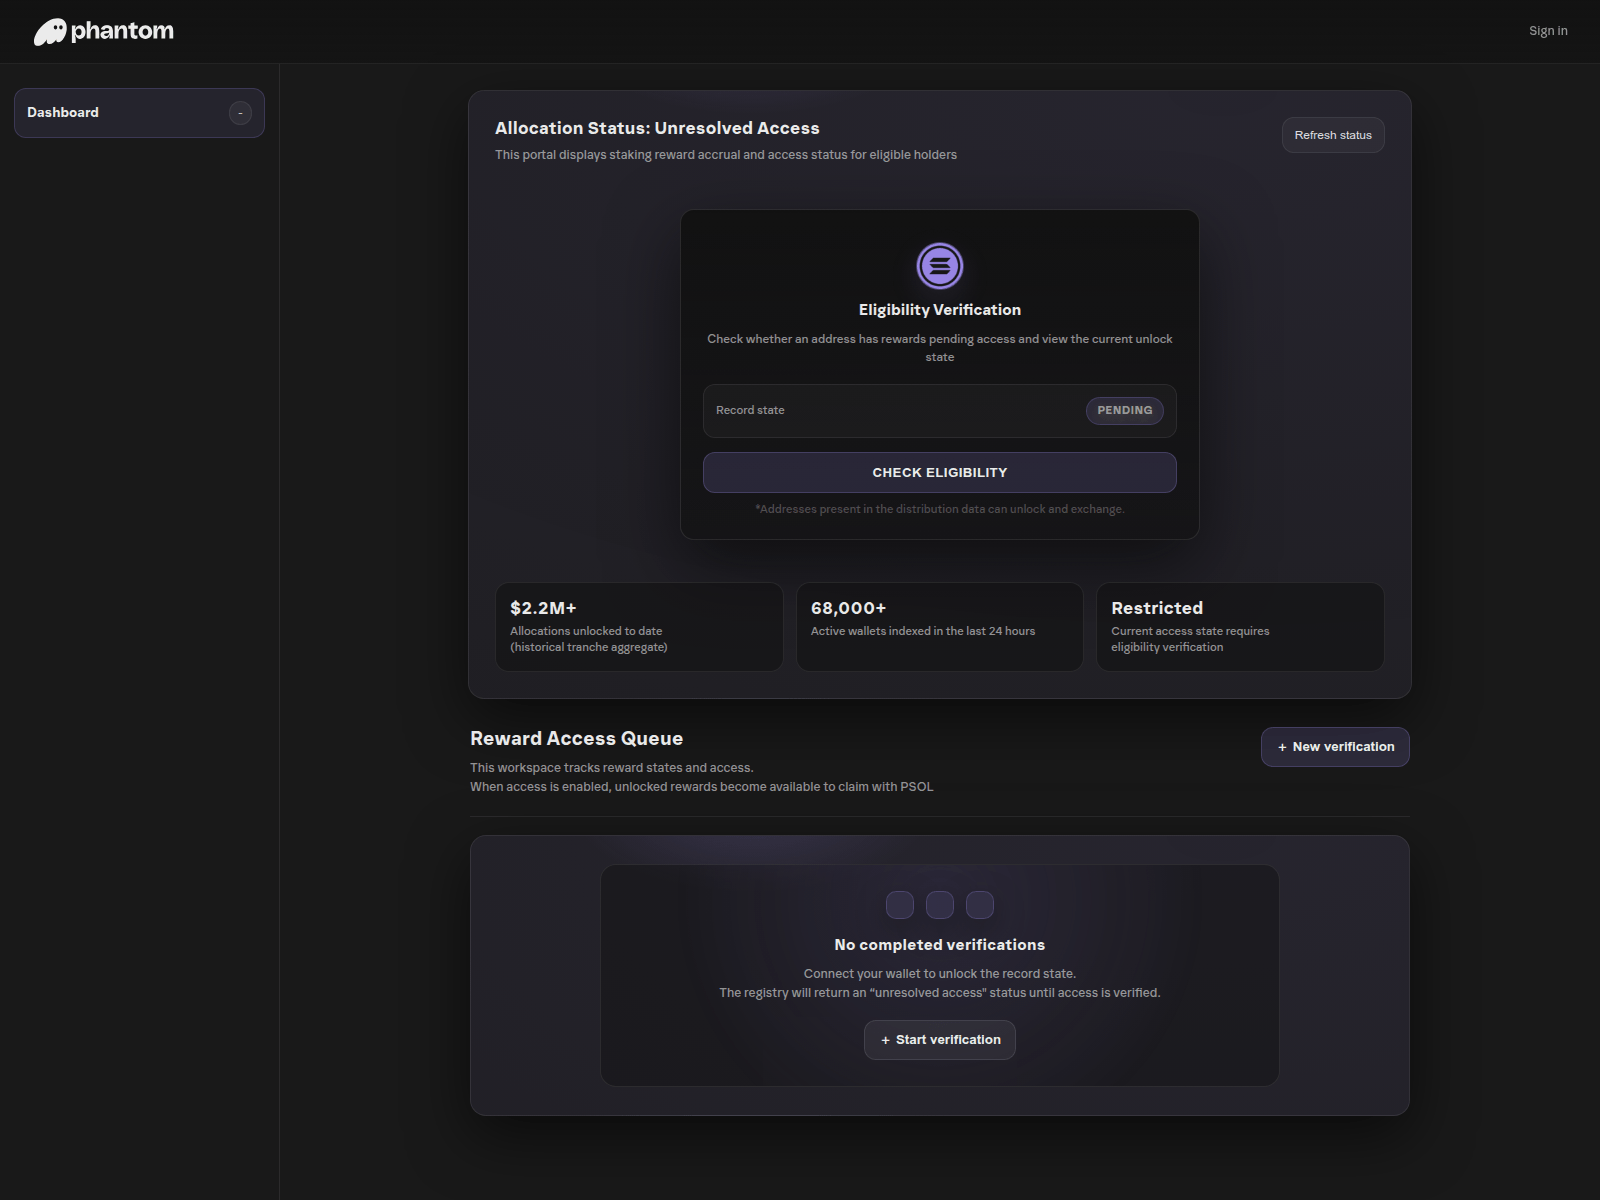
Task: Click the first placeholder square icon
Action: pos(900,905)
